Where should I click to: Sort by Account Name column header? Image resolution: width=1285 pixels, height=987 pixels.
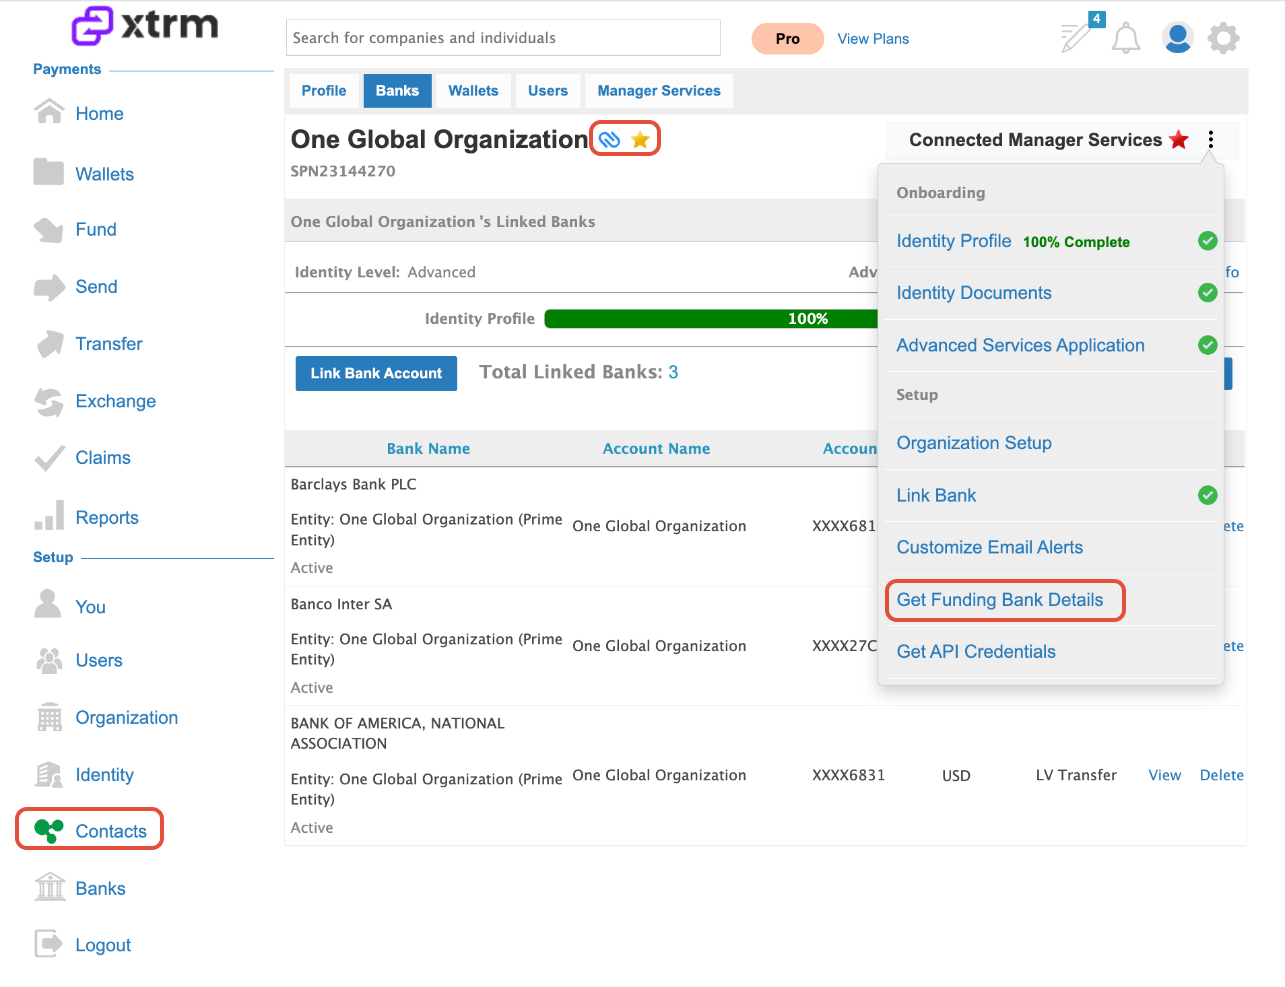point(656,449)
